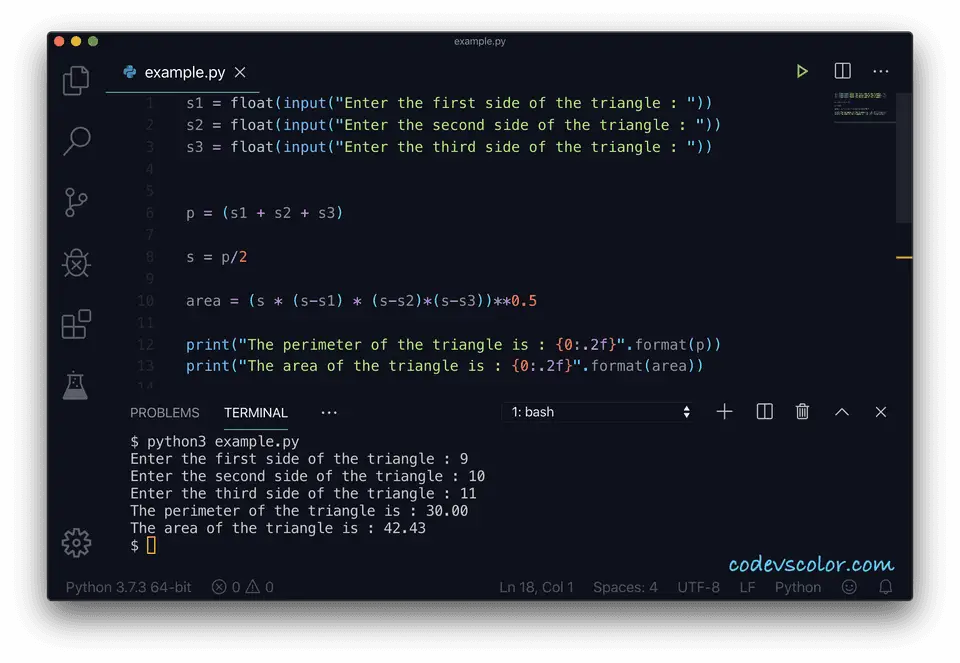960x663 pixels.
Task: Open feedback smiley icon
Action: (x=849, y=587)
